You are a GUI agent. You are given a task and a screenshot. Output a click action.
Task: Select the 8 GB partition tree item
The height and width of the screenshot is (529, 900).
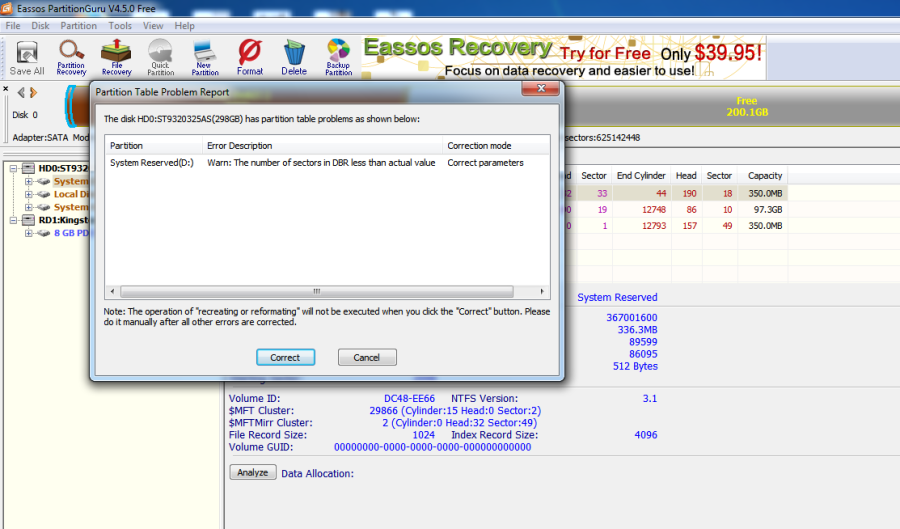pos(71,233)
